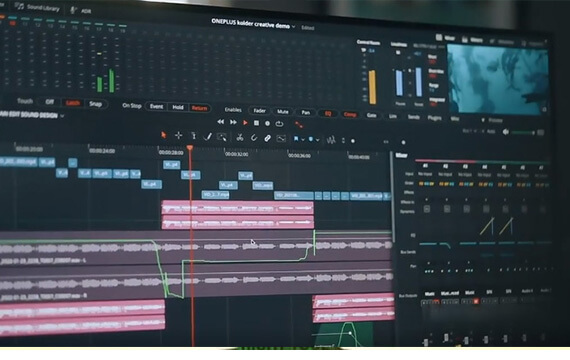The width and height of the screenshot is (570, 360).
Task: Toggle the Comp enable button
Action: coord(350,114)
